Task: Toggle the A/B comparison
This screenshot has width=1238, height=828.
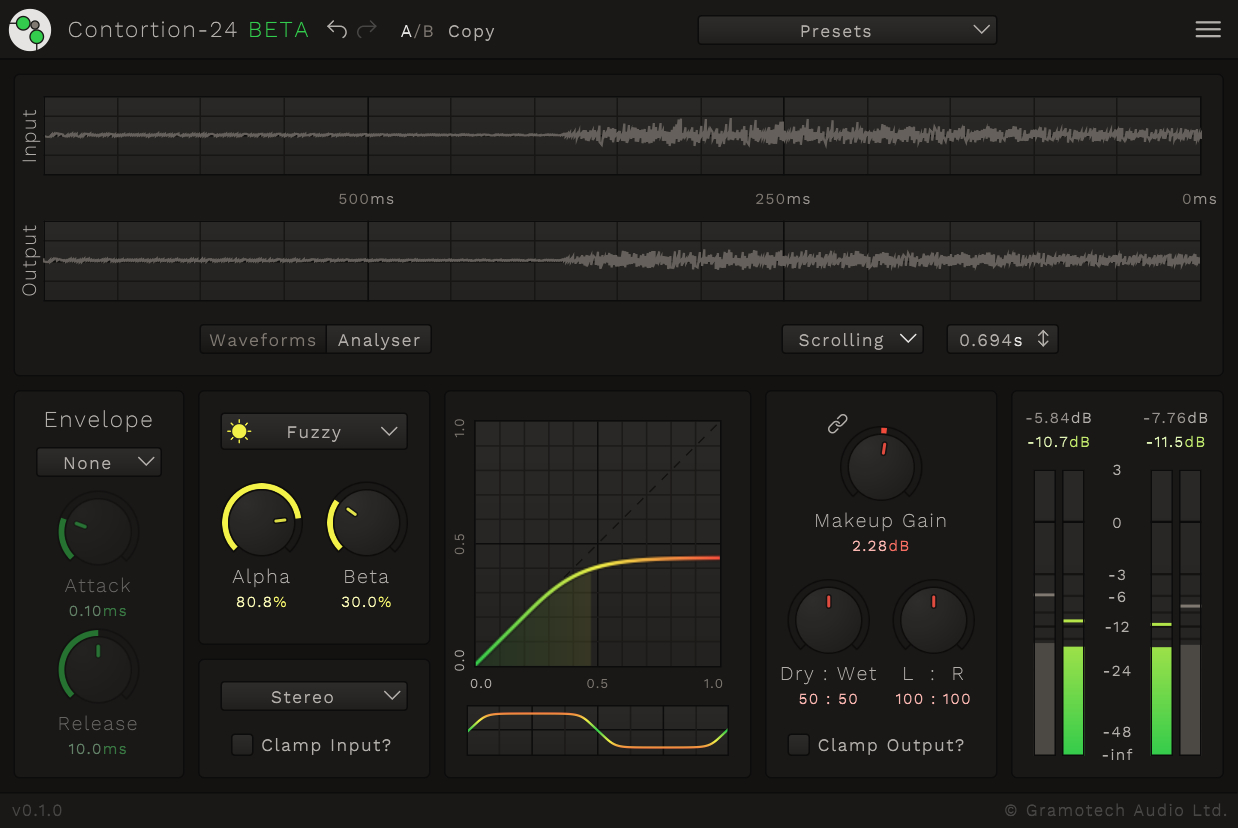Action: 417,31
